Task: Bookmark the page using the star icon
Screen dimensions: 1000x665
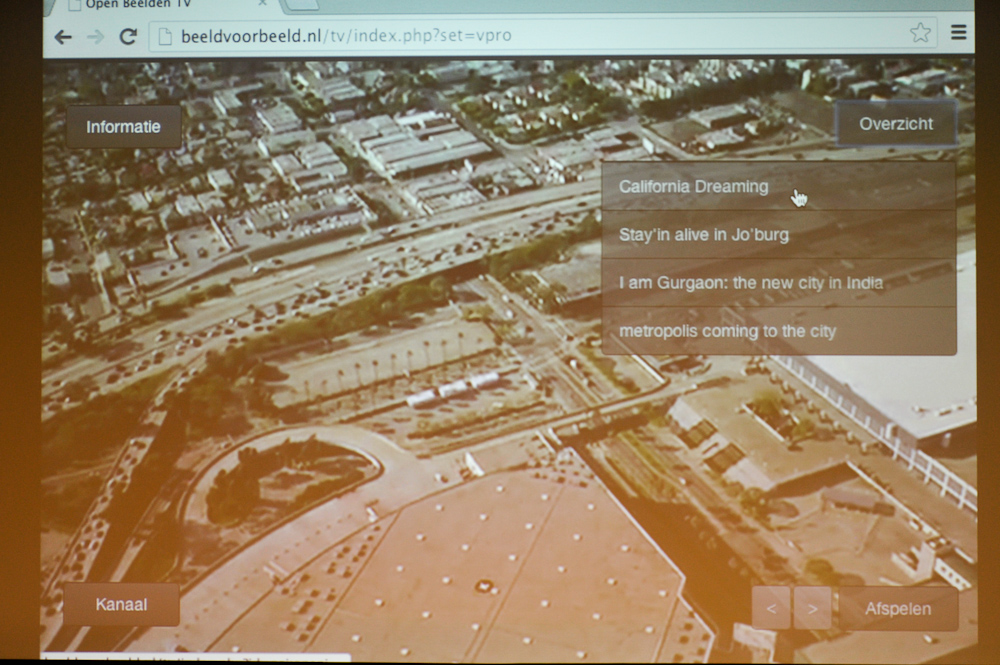Action: click(x=920, y=33)
